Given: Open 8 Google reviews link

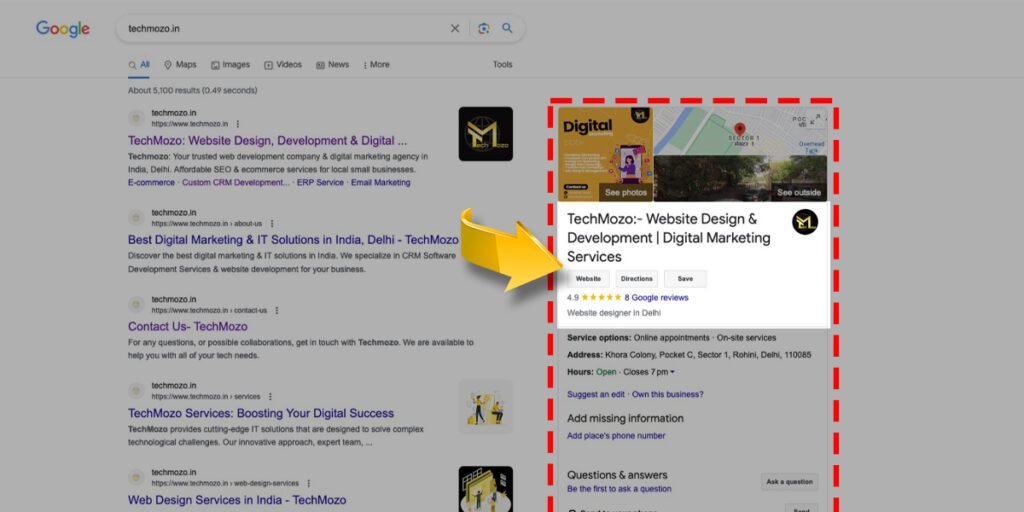Looking at the screenshot, I should (x=656, y=298).
